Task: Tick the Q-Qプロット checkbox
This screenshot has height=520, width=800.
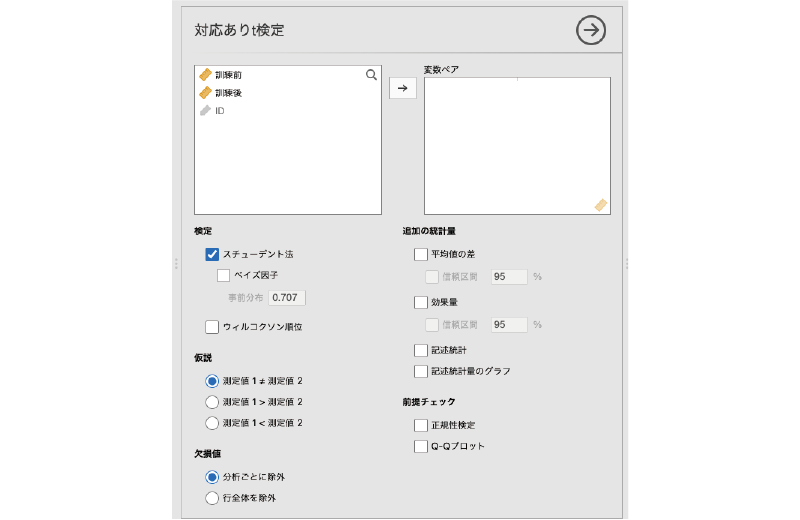Action: click(420, 446)
